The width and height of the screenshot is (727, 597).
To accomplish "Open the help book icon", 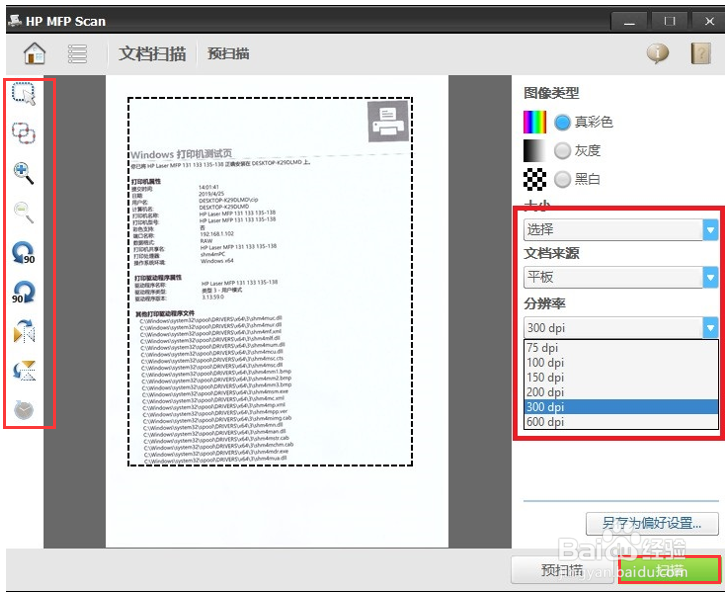I will click(701, 53).
